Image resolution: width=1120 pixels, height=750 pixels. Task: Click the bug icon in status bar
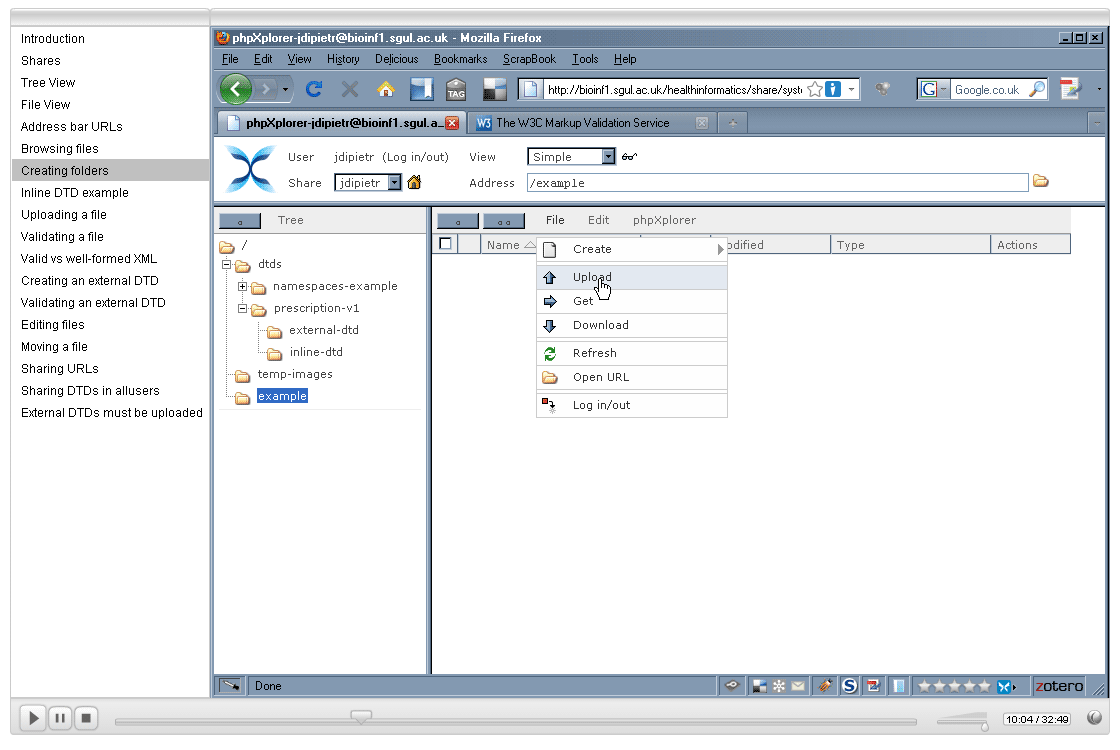825,686
